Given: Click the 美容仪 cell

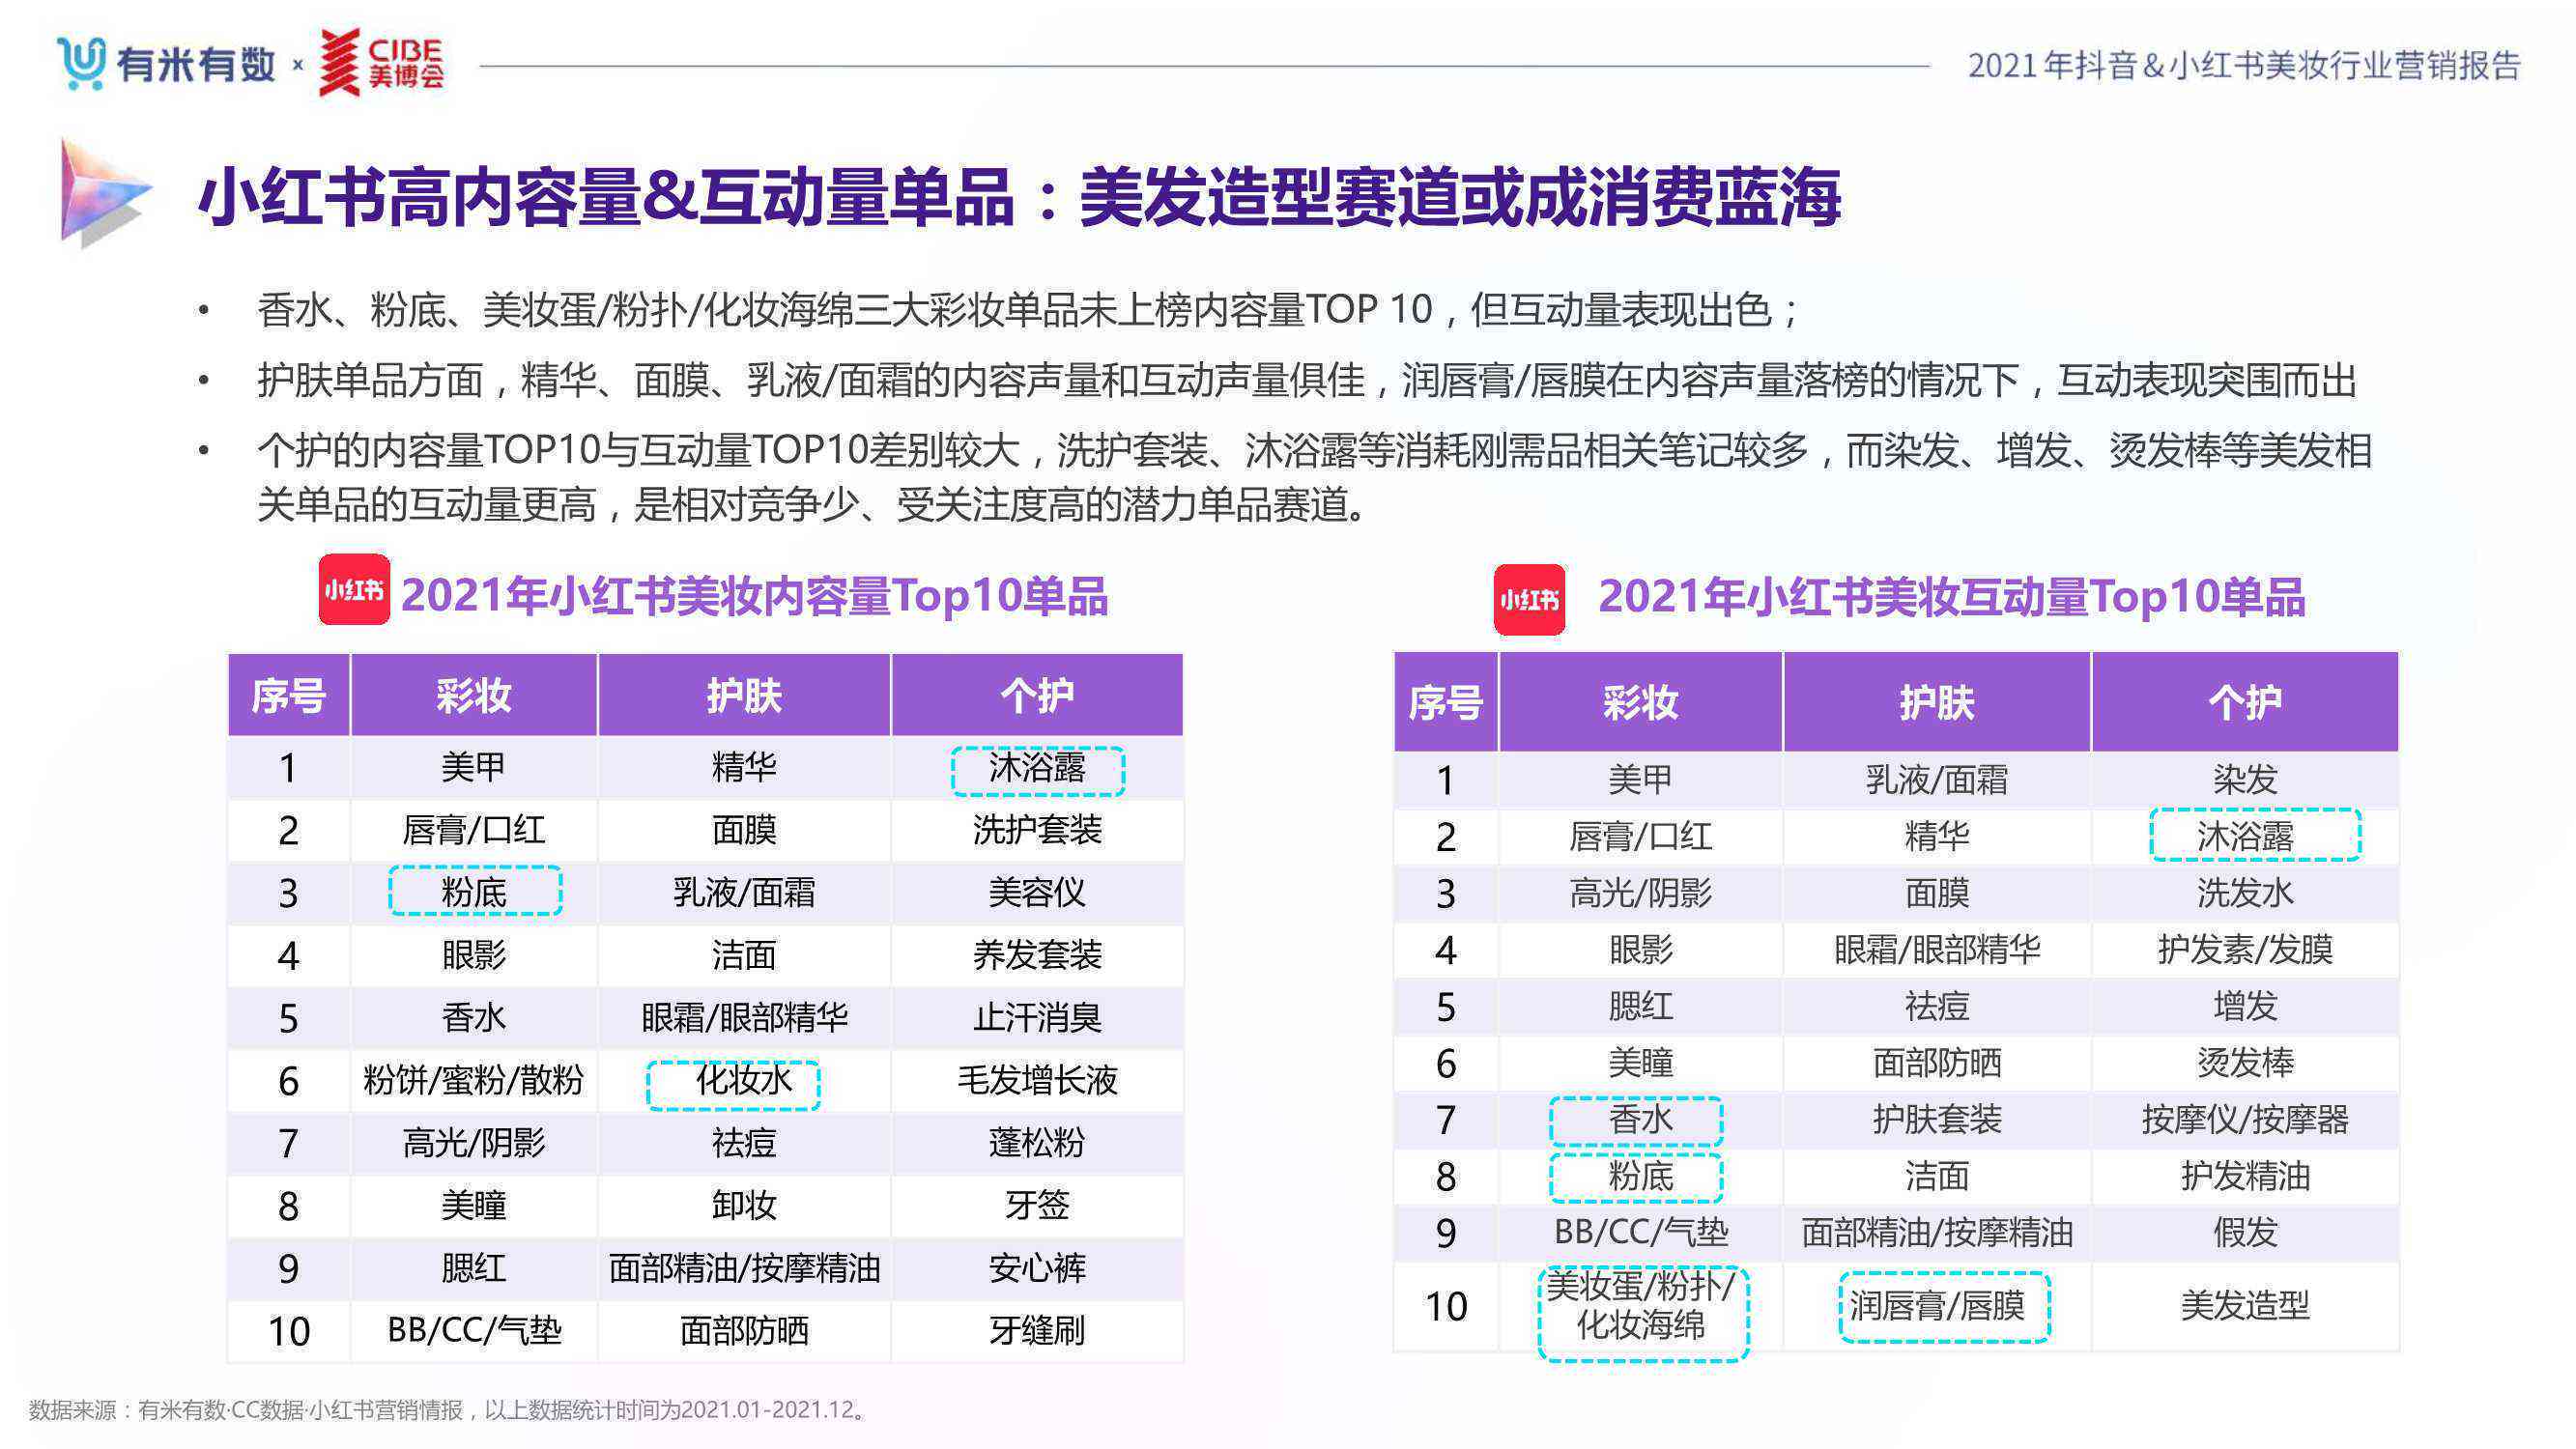Looking at the screenshot, I should point(1037,892).
